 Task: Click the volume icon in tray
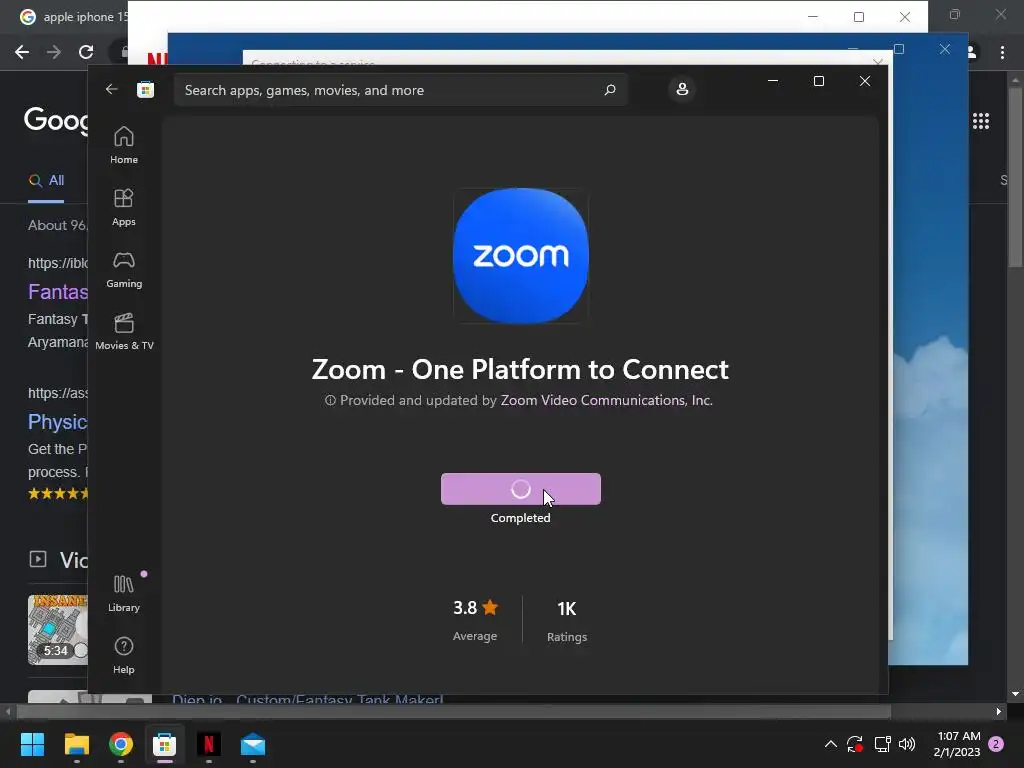tap(907, 744)
